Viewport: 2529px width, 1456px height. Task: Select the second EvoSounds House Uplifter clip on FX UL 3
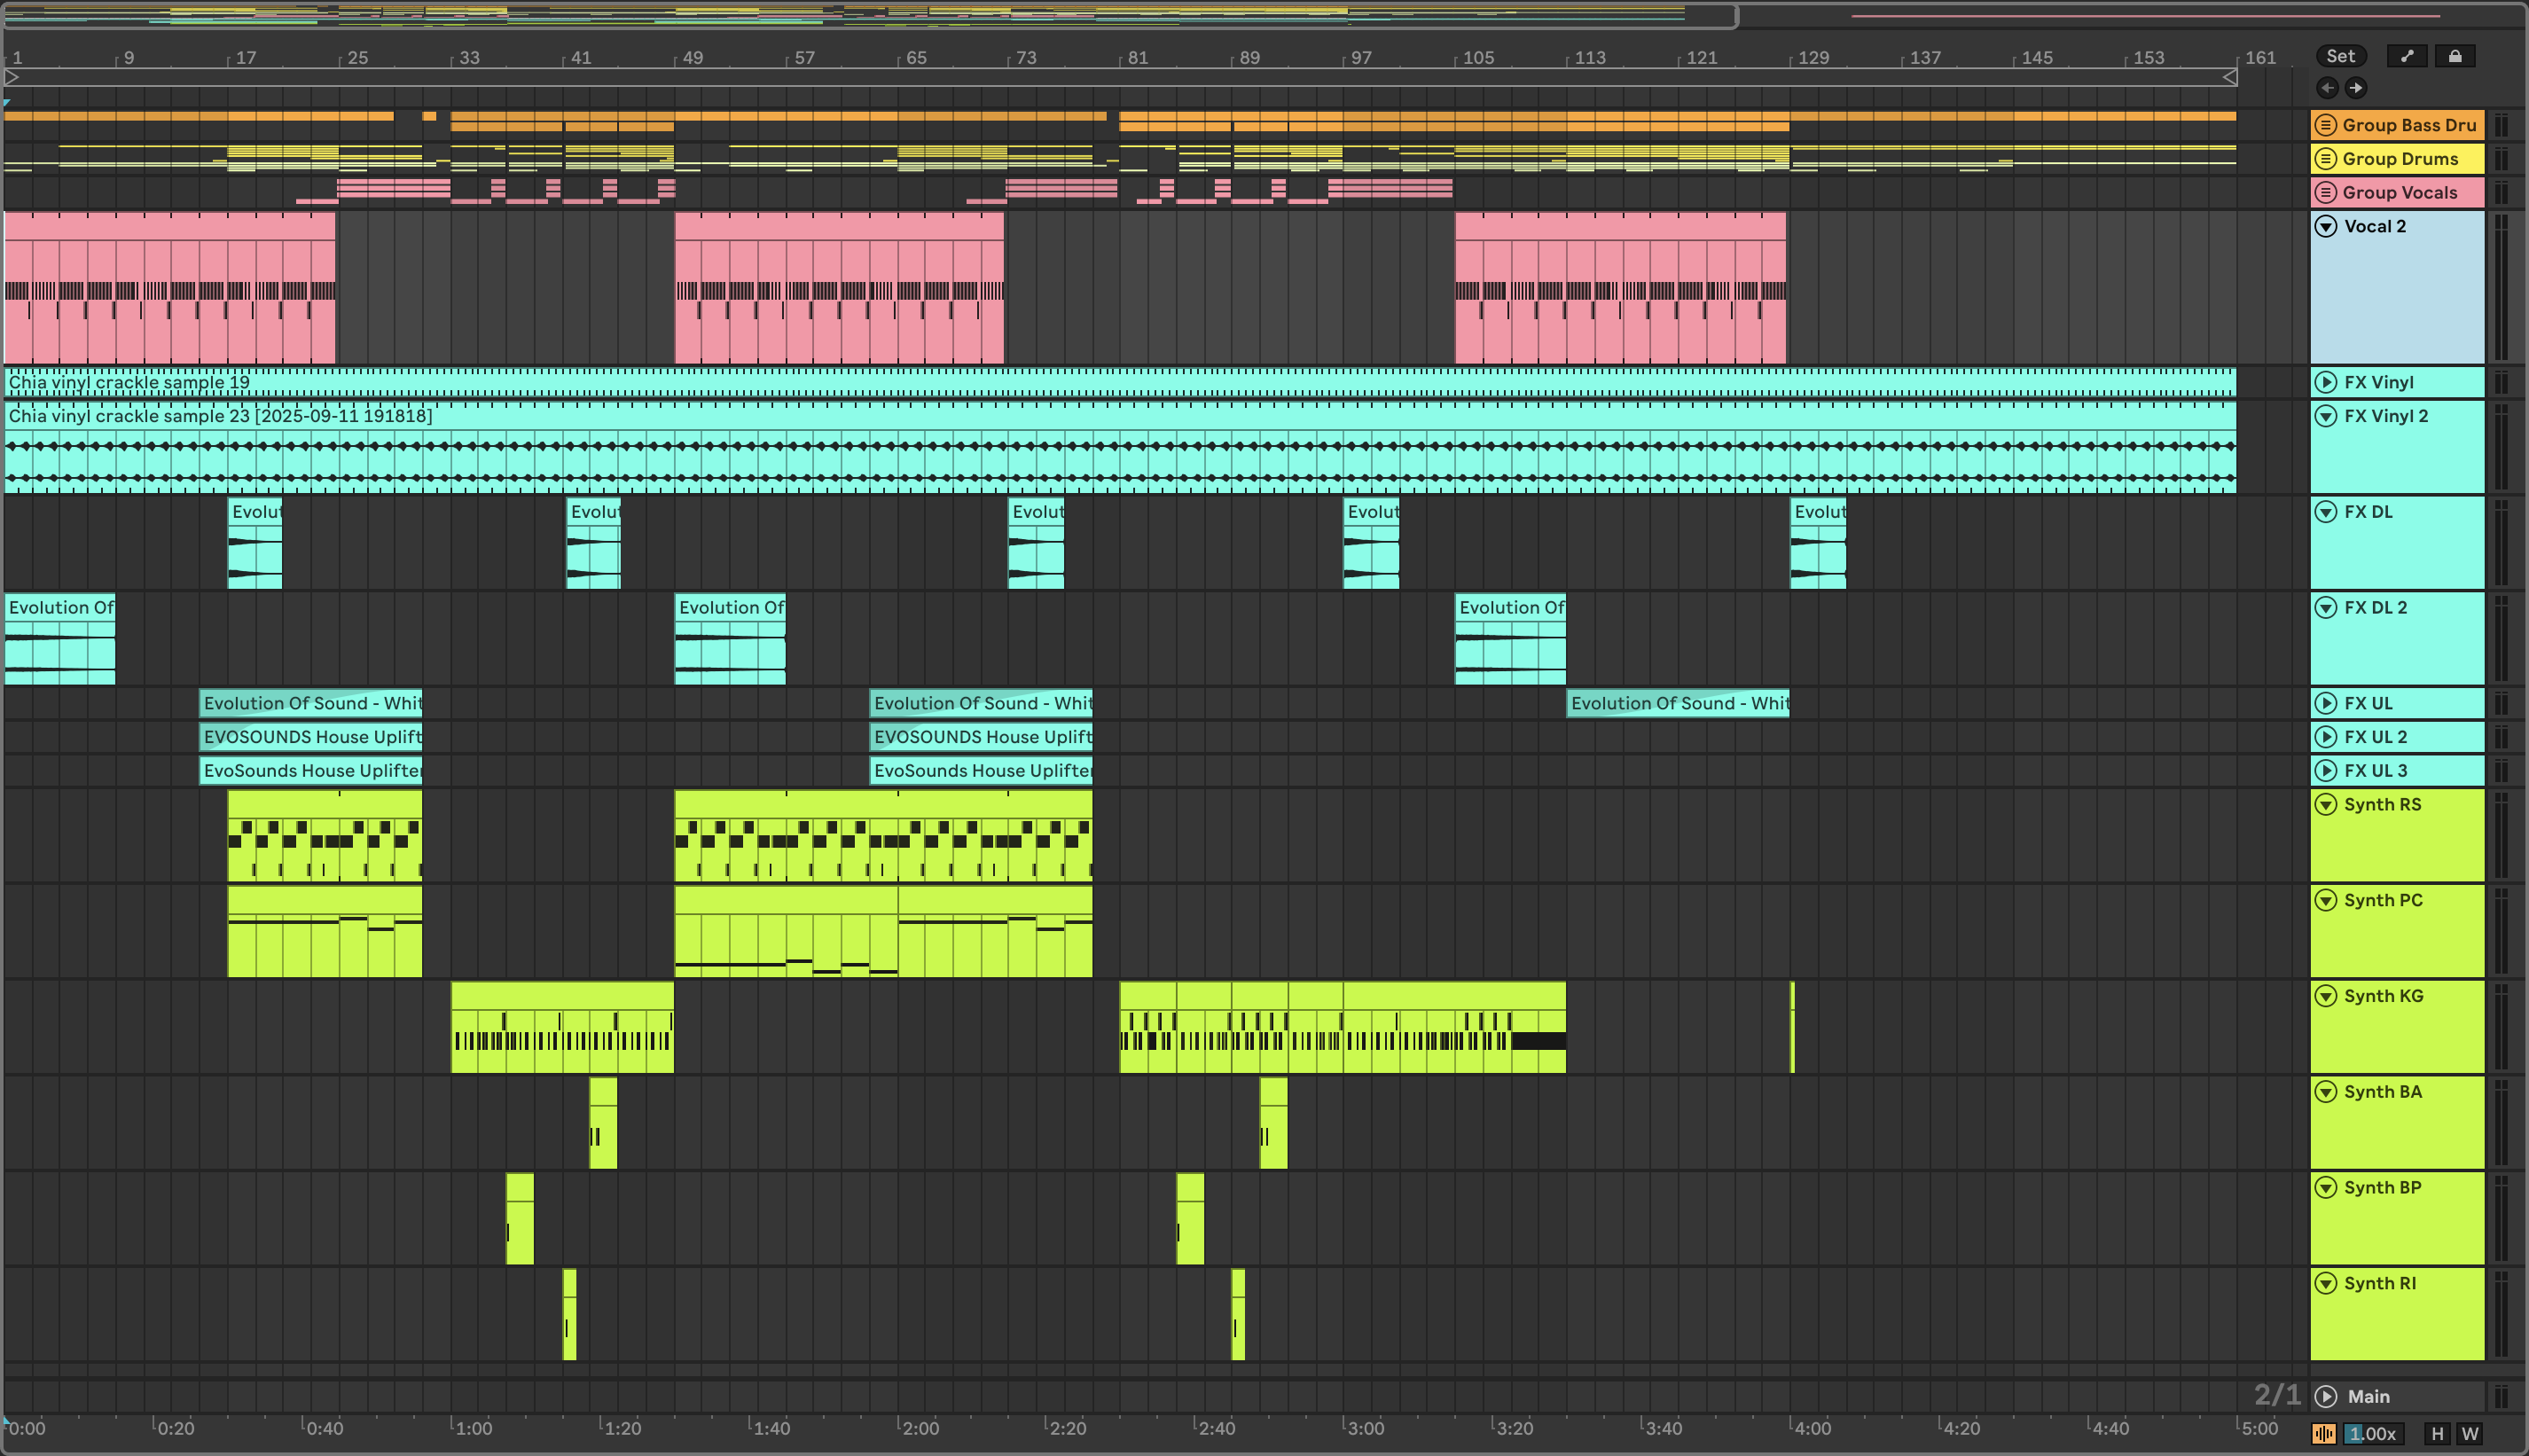click(981, 771)
